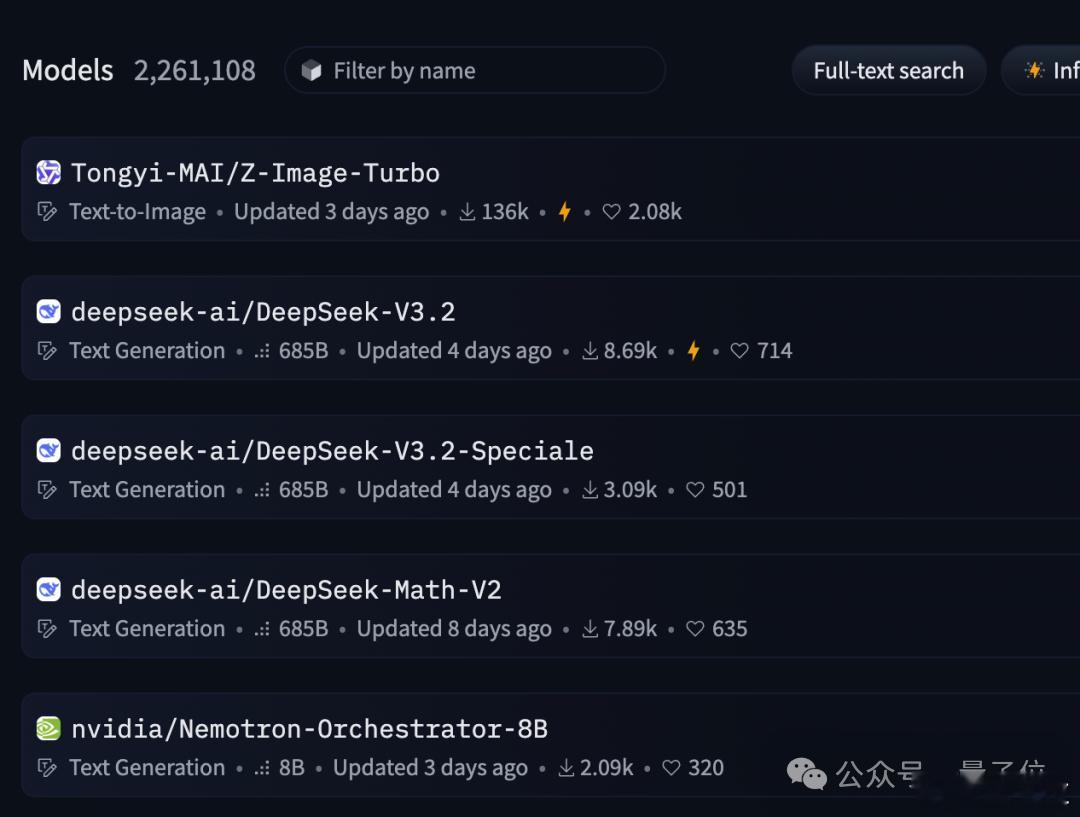Open the nvidia/Nemotron-Orchestrator-8B model
The height and width of the screenshot is (817, 1080).
coord(309,728)
